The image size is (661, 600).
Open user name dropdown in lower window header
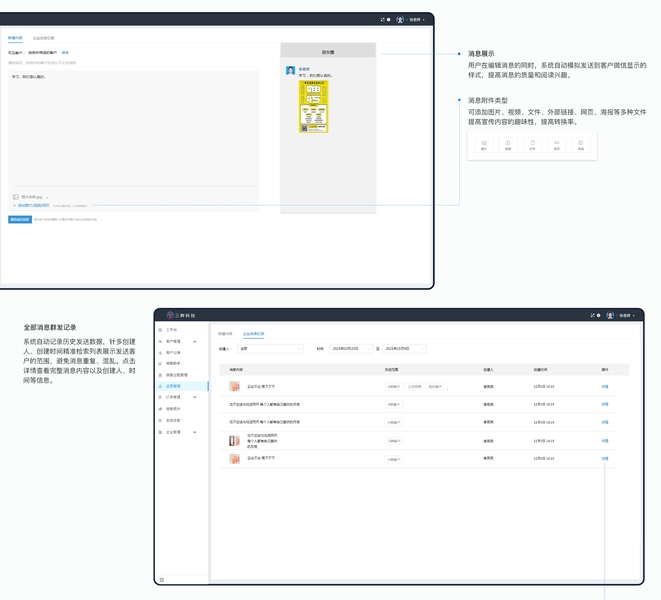coord(627,315)
